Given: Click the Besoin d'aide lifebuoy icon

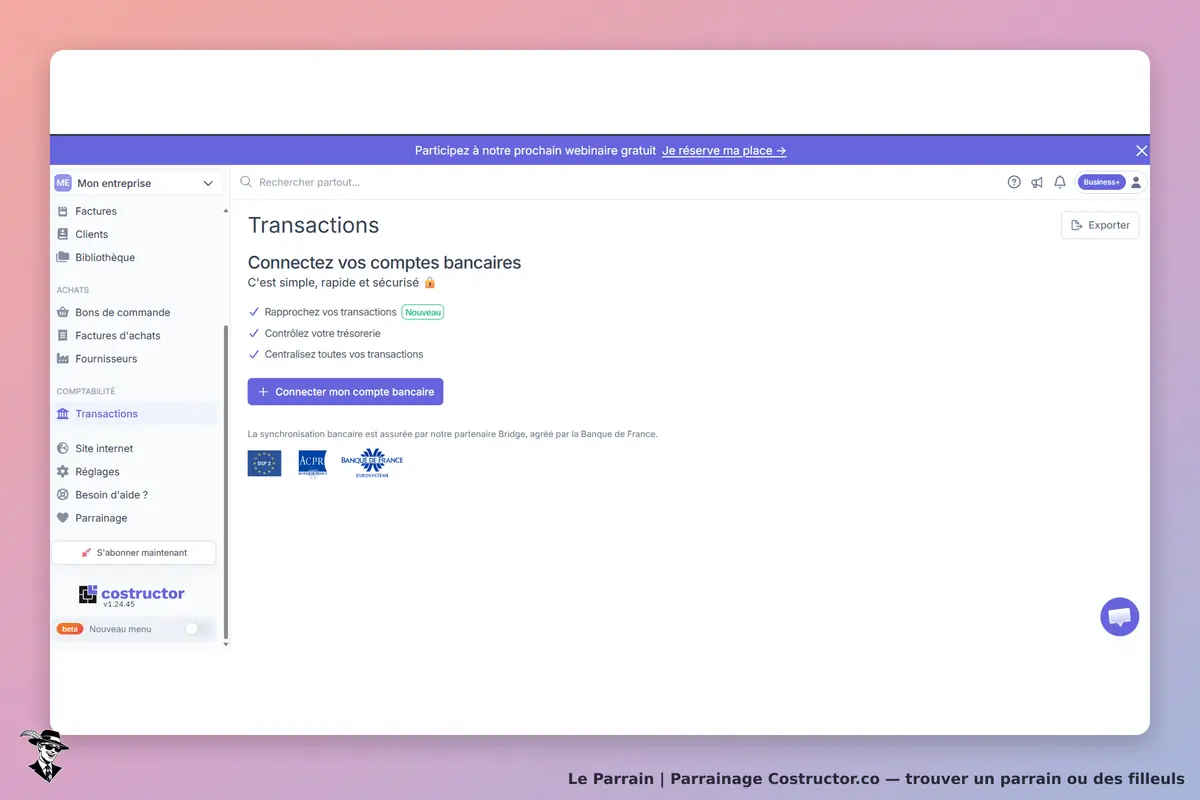Looking at the screenshot, I should 63,494.
